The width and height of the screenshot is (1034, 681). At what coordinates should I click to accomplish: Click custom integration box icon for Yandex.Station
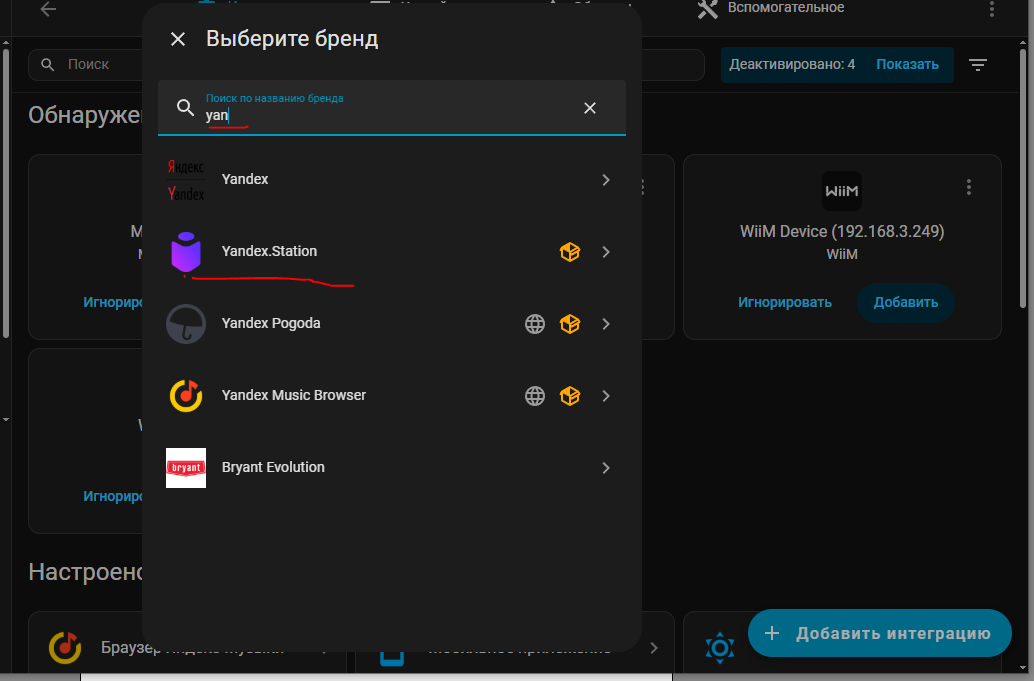(570, 252)
